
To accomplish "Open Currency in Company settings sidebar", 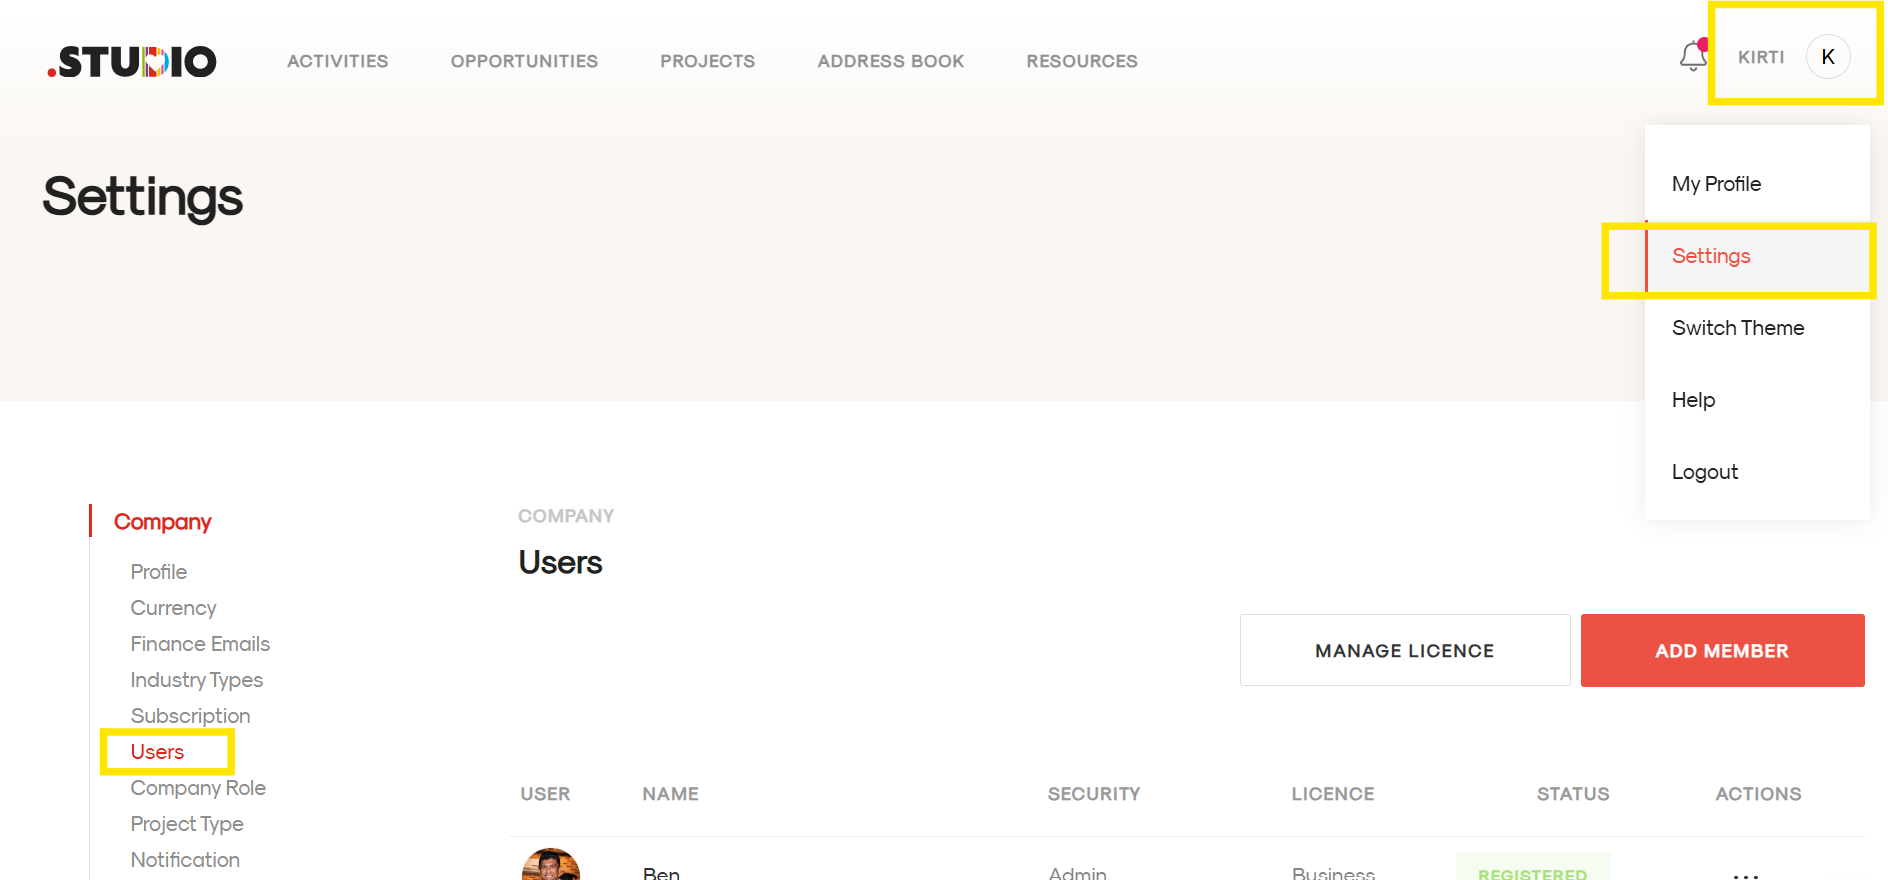I will click(173, 608).
